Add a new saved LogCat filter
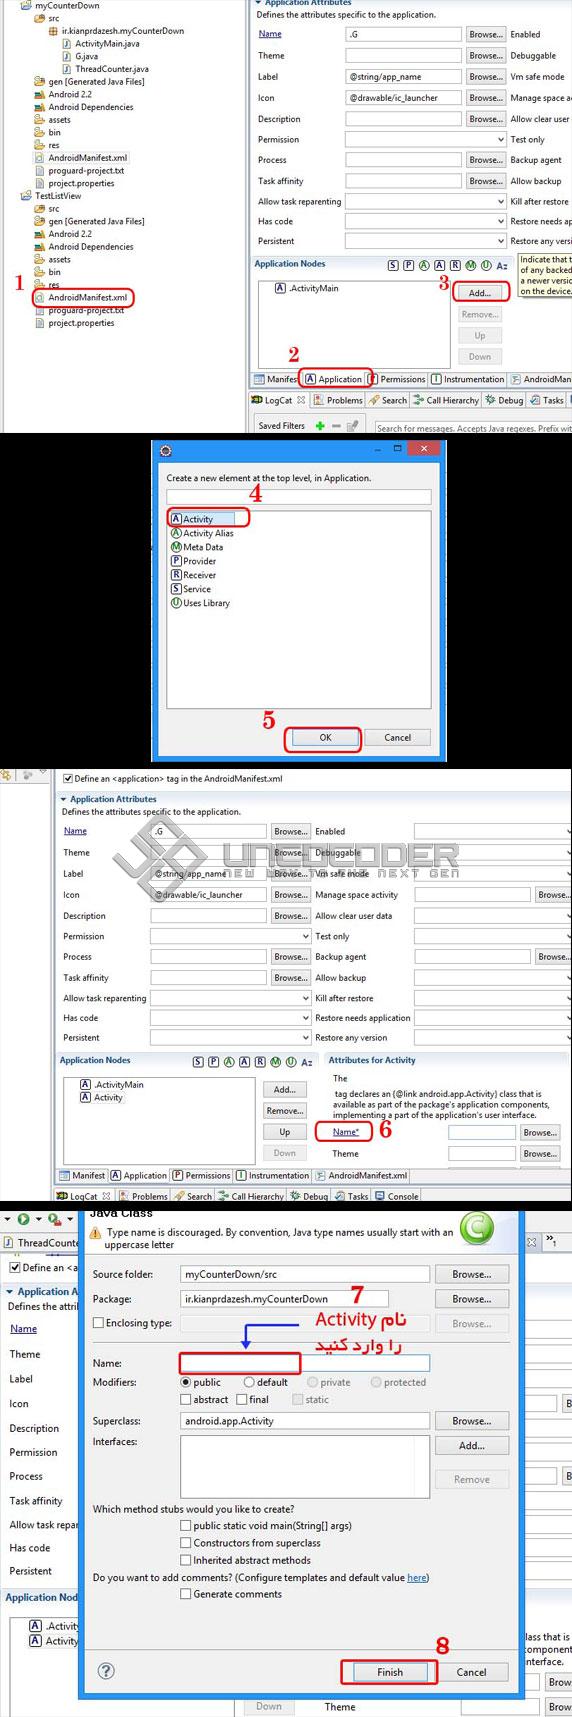 tap(320, 426)
